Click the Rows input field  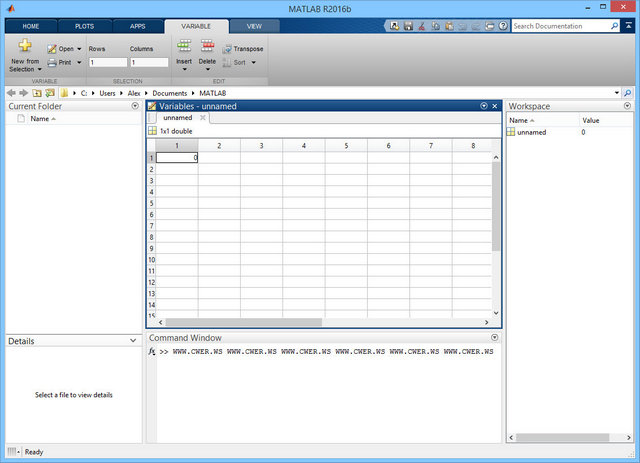(x=107, y=62)
